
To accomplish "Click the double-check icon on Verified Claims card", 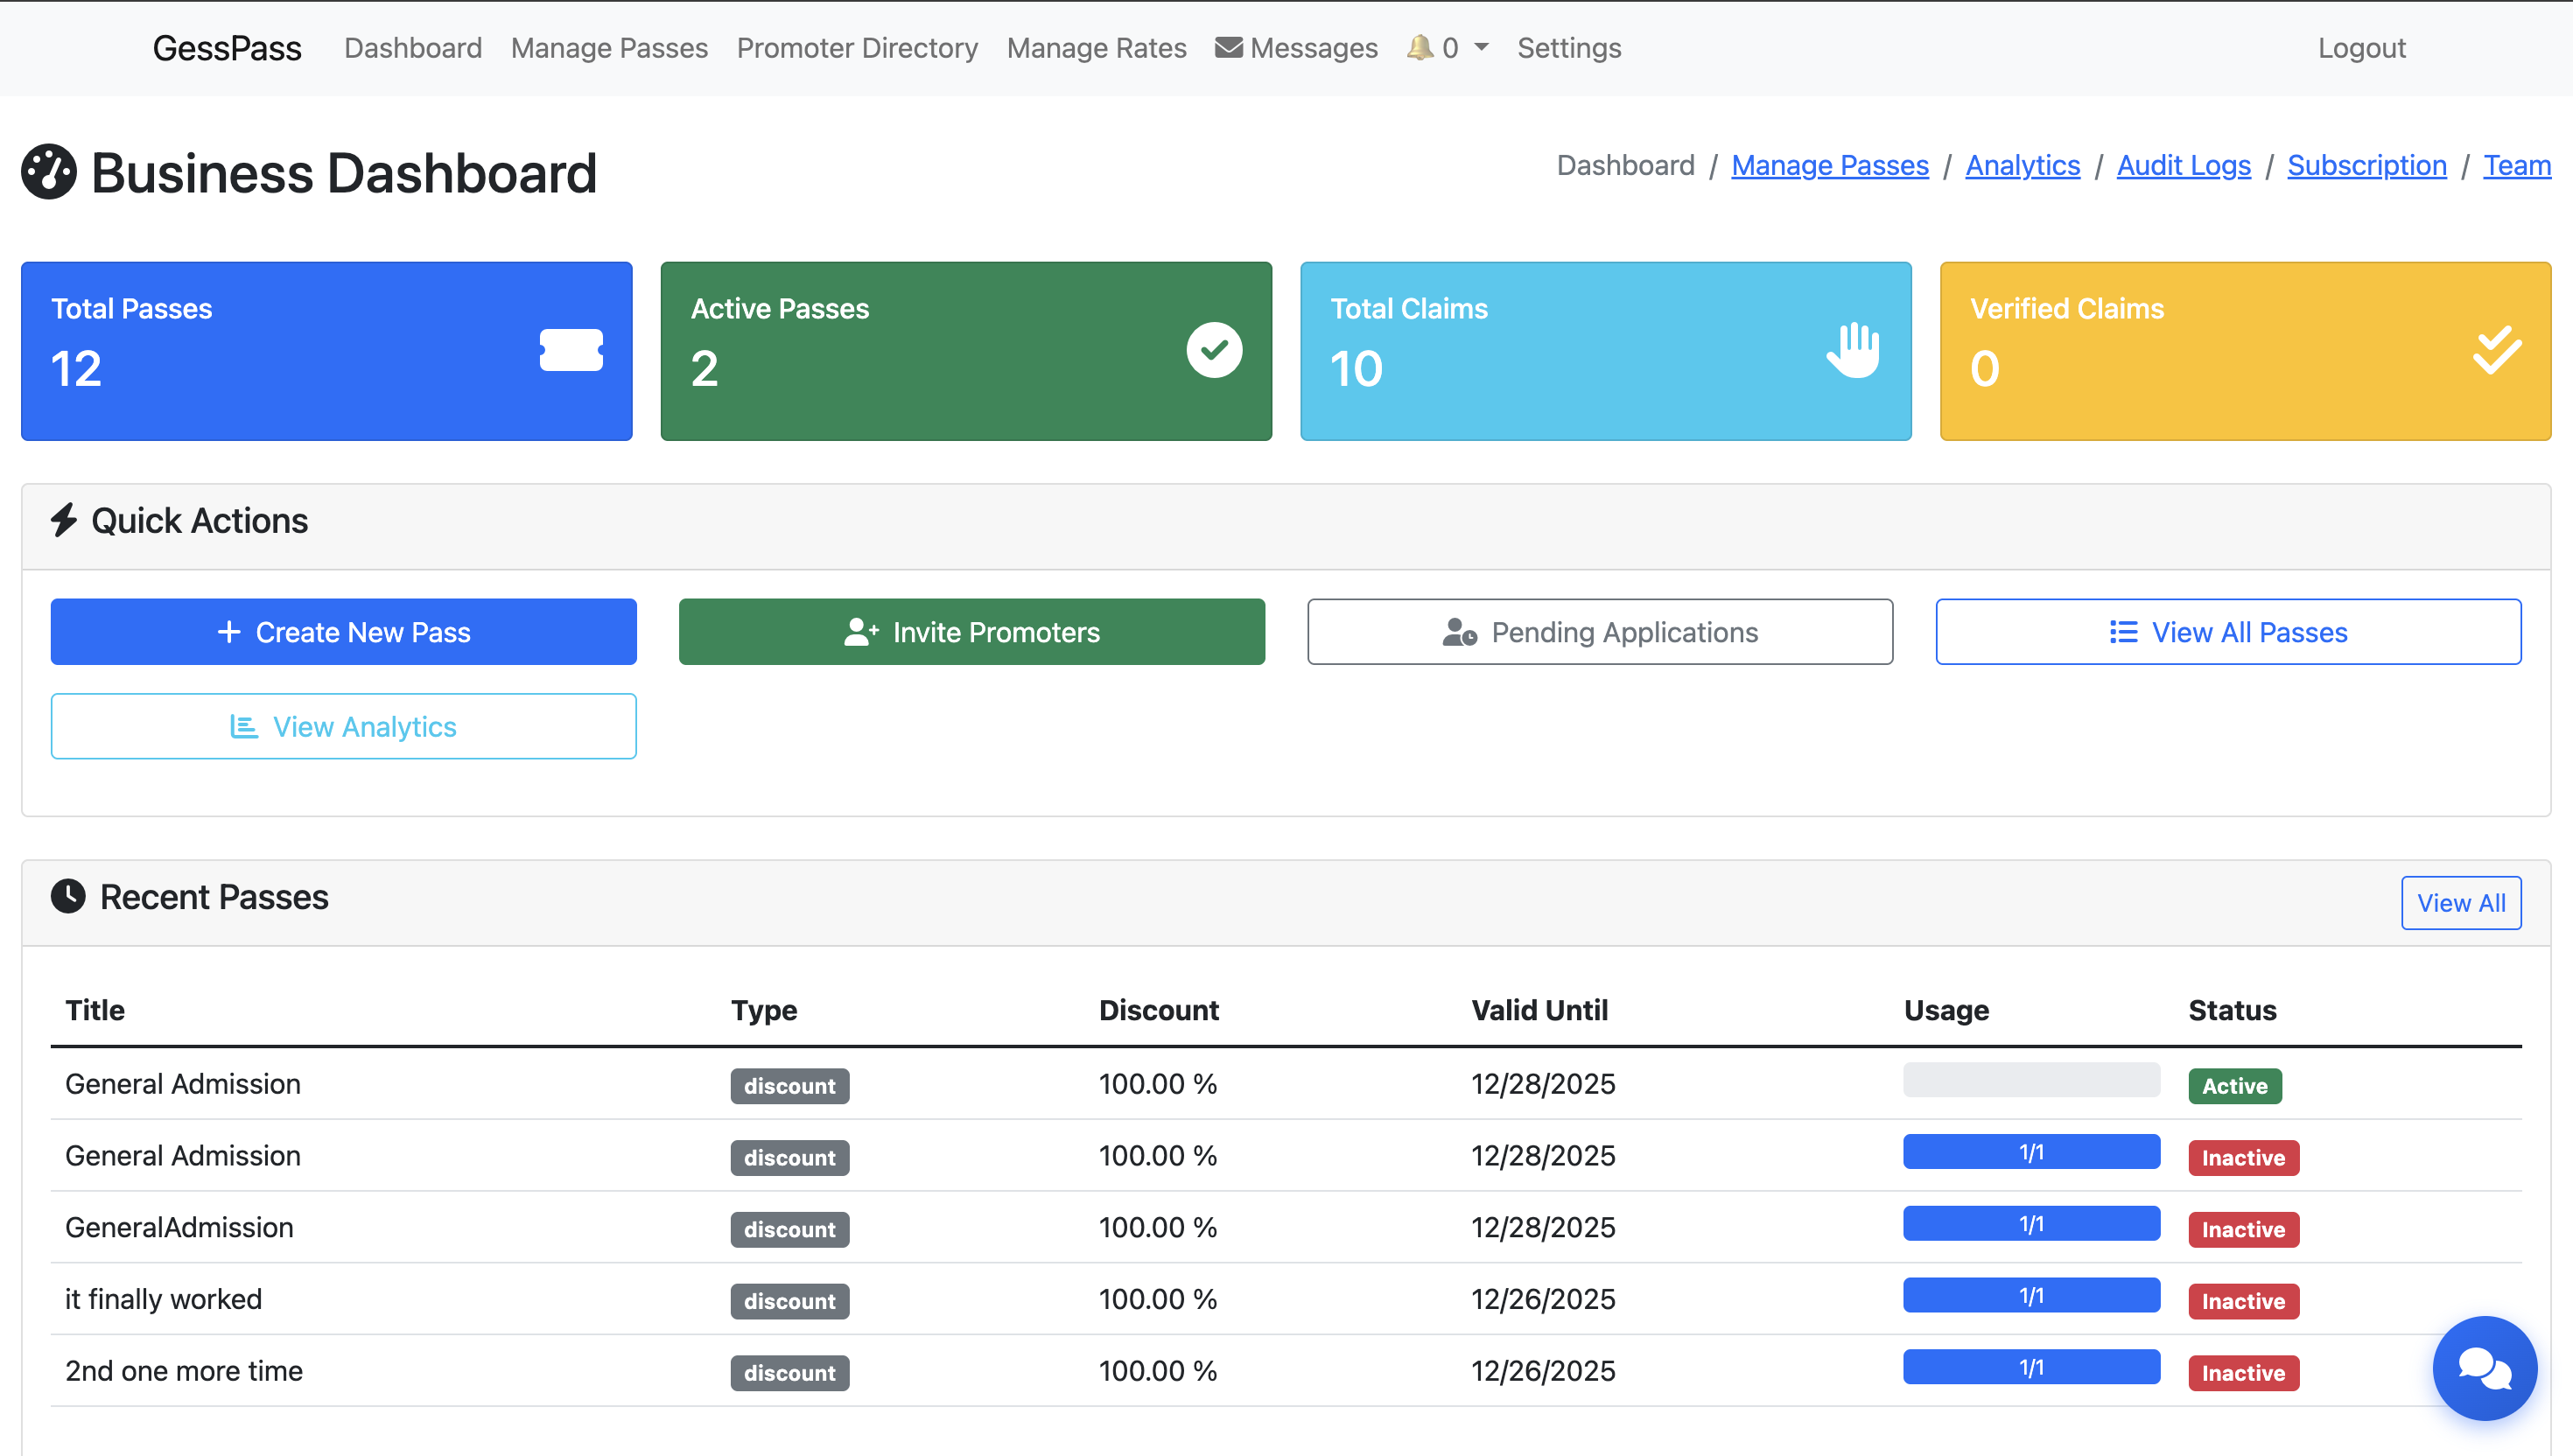I will pyautogui.click(x=2495, y=349).
